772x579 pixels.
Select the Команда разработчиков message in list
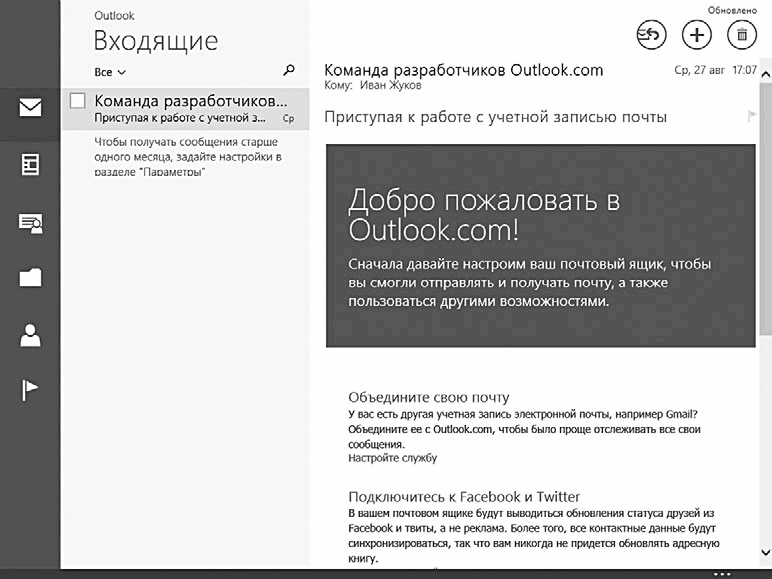click(185, 109)
